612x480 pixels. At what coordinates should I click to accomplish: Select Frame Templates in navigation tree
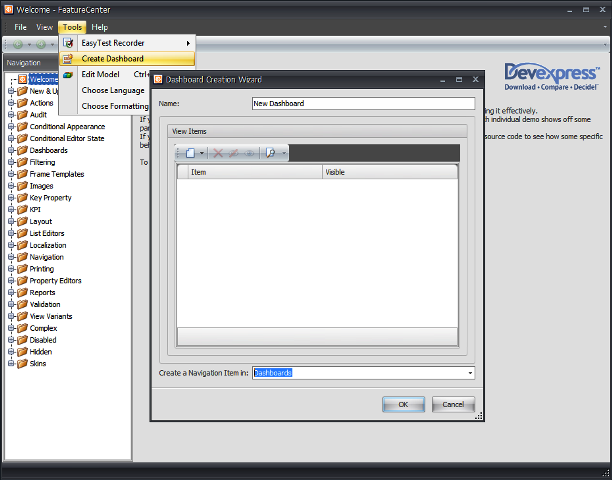click(57, 174)
